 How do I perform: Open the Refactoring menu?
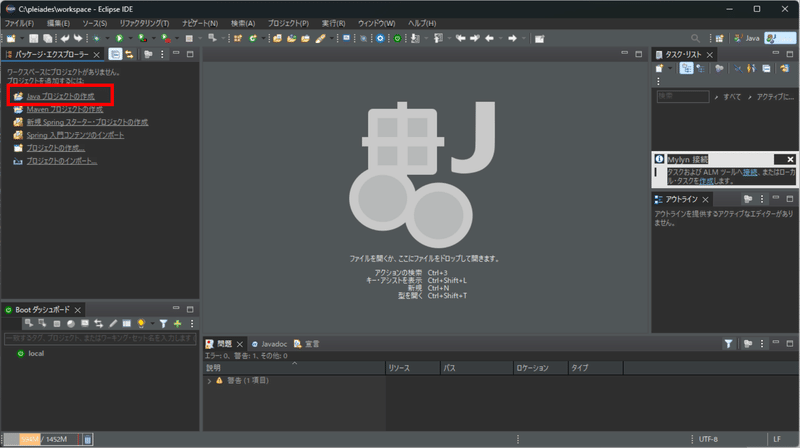[x=144, y=22]
